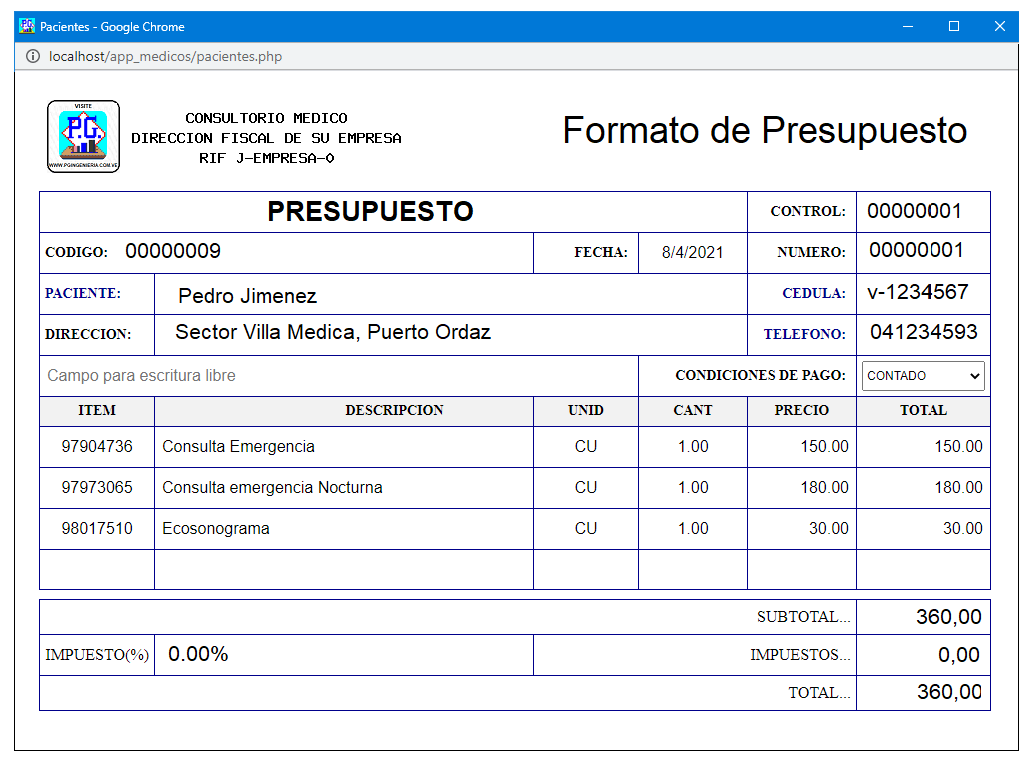Viewport: 1034px width, 774px height.
Task: Minimize the Pacientes Chrome window
Action: (908, 26)
